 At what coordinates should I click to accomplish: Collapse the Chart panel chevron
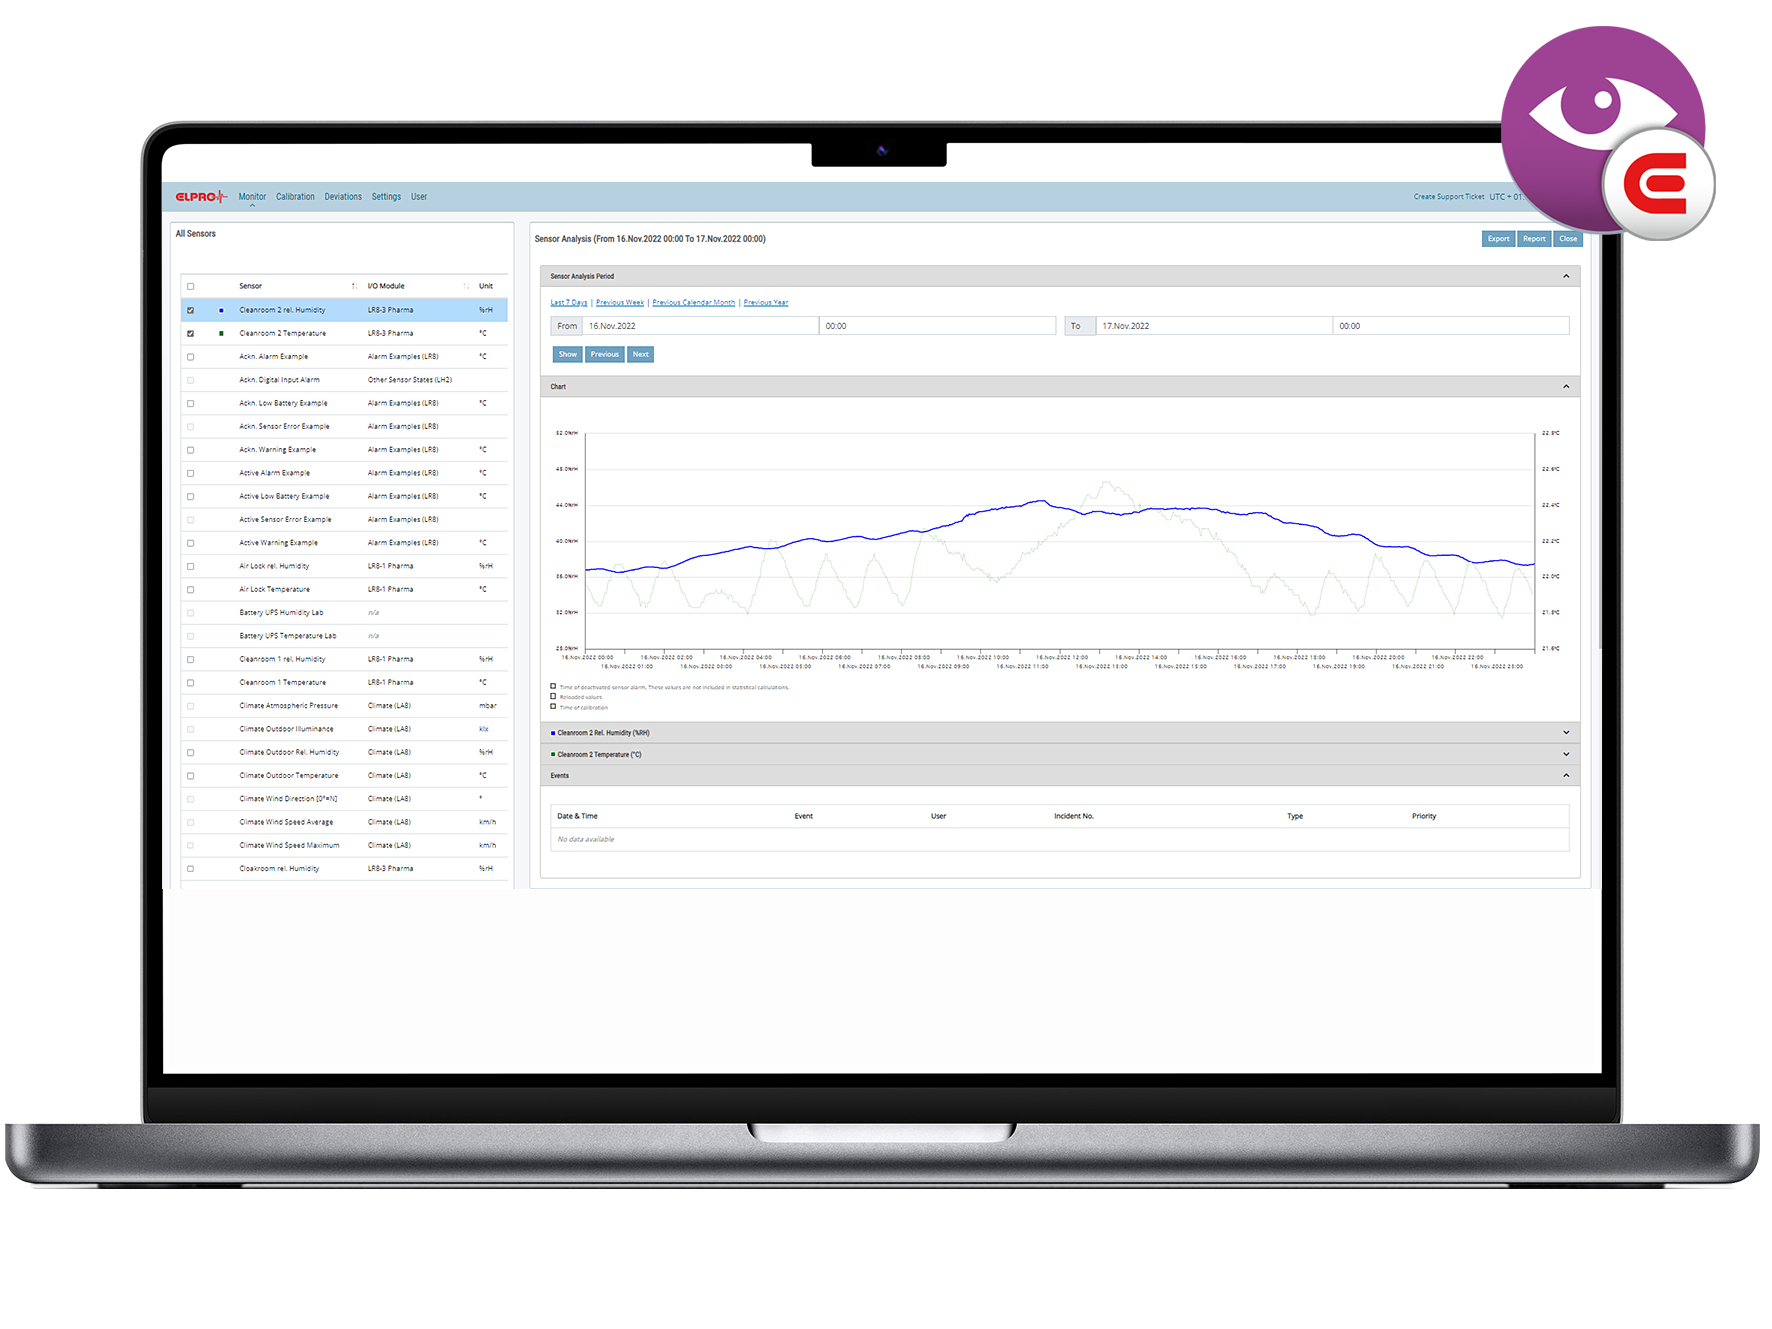click(1566, 387)
